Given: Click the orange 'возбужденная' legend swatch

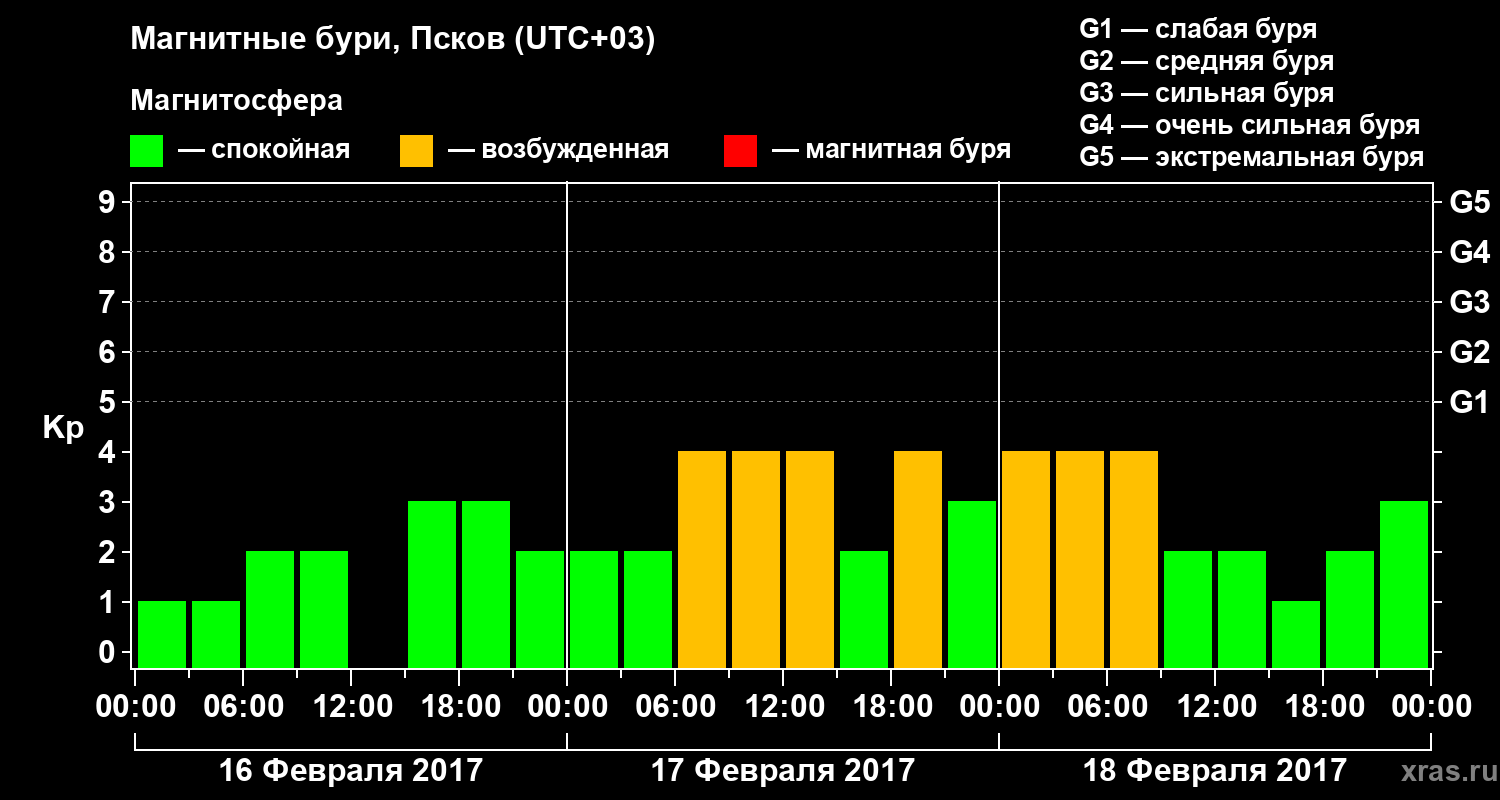Looking at the screenshot, I should 416,151.
